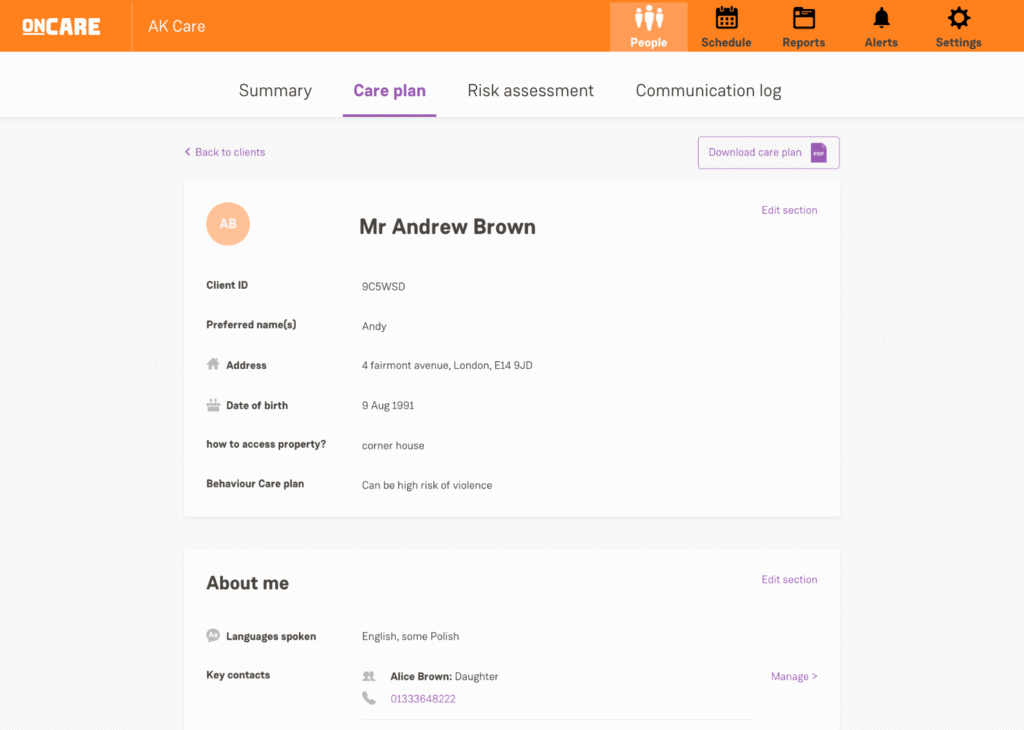Click the AK Care organisation name
This screenshot has height=730, width=1024.
click(176, 26)
